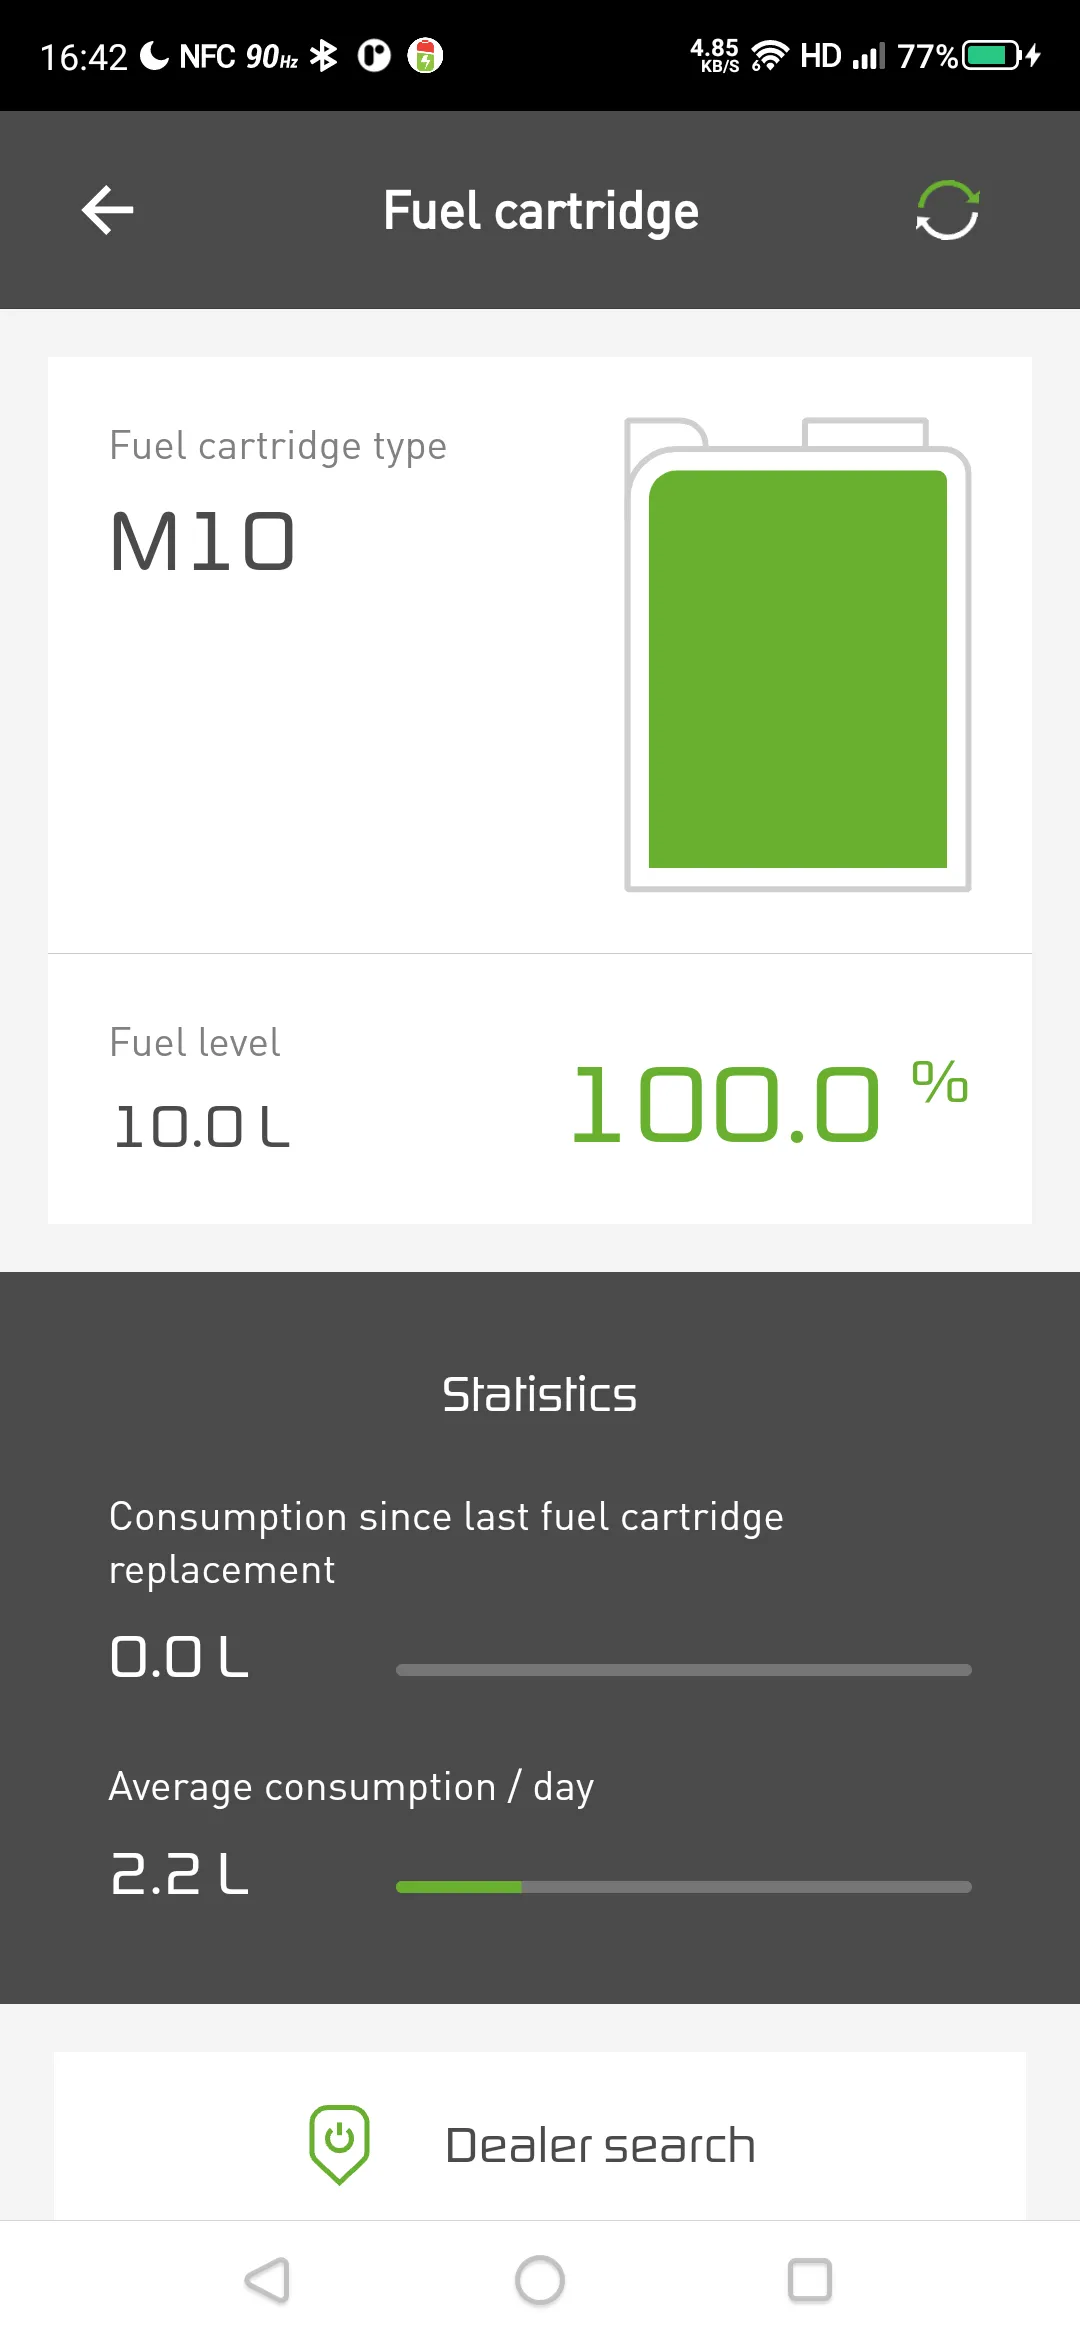The image size is (1080, 2340).
Task: Open recent apps with square button
Action: (809, 2280)
